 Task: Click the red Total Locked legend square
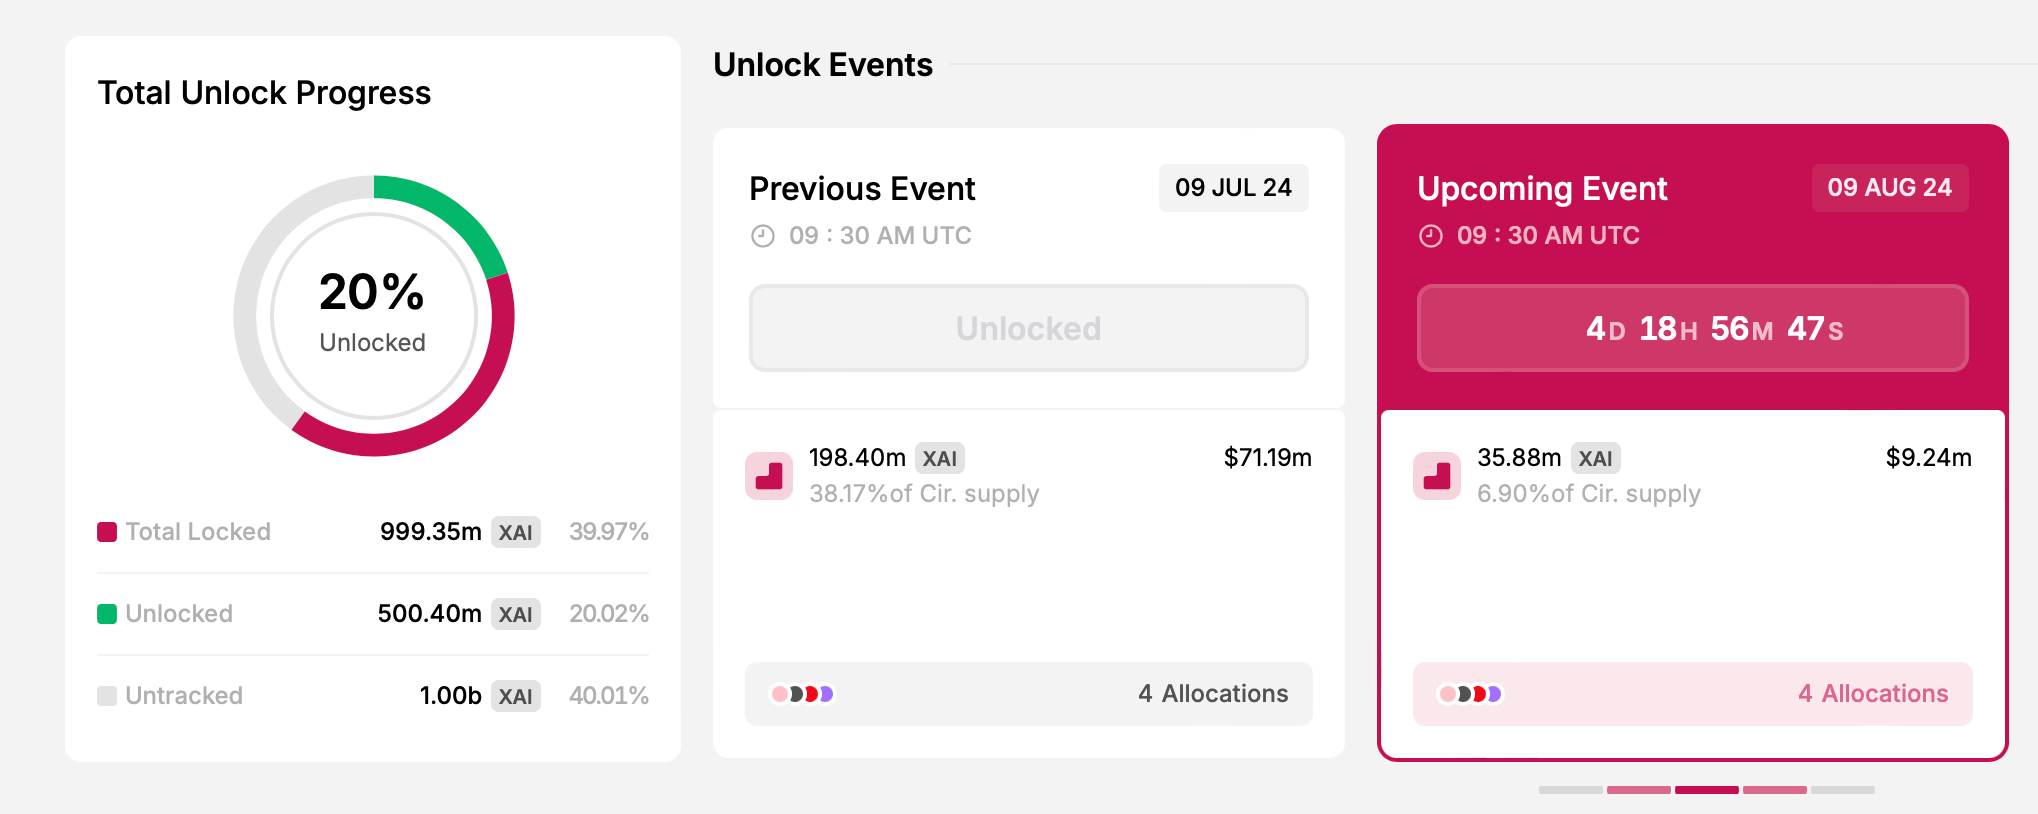[x=107, y=532]
